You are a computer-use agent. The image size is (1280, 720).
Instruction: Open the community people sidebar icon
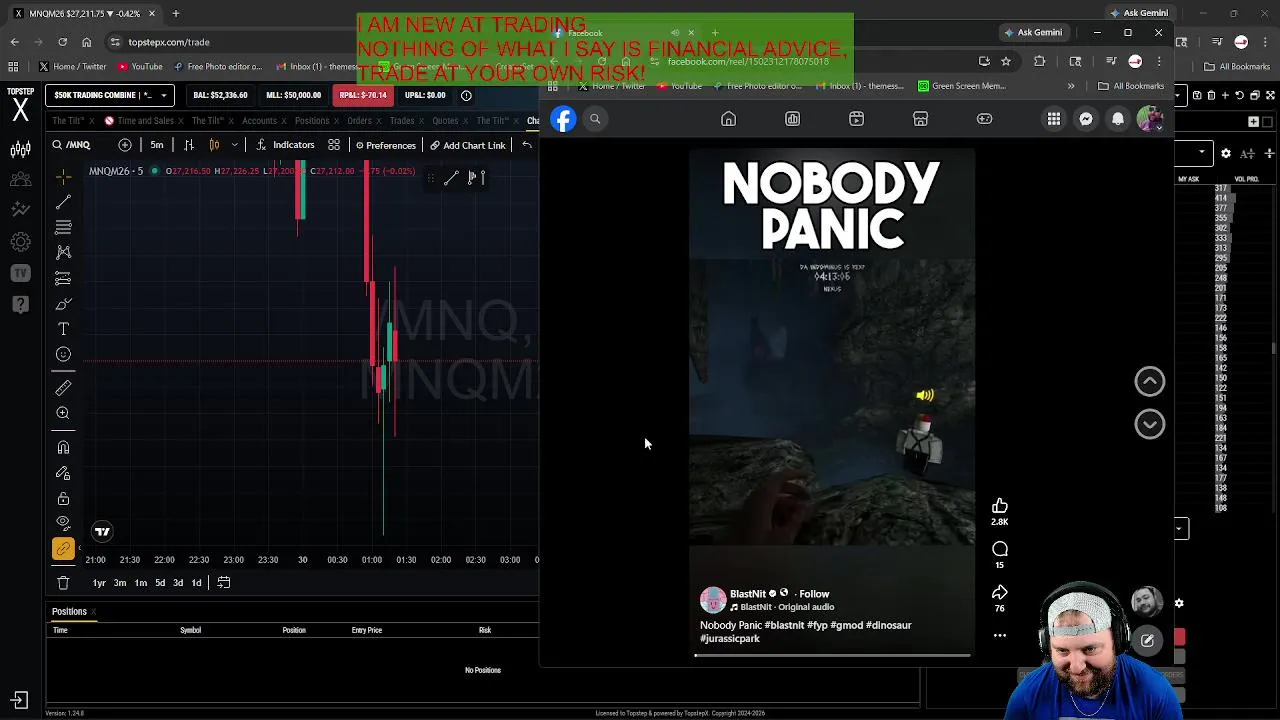(20, 179)
